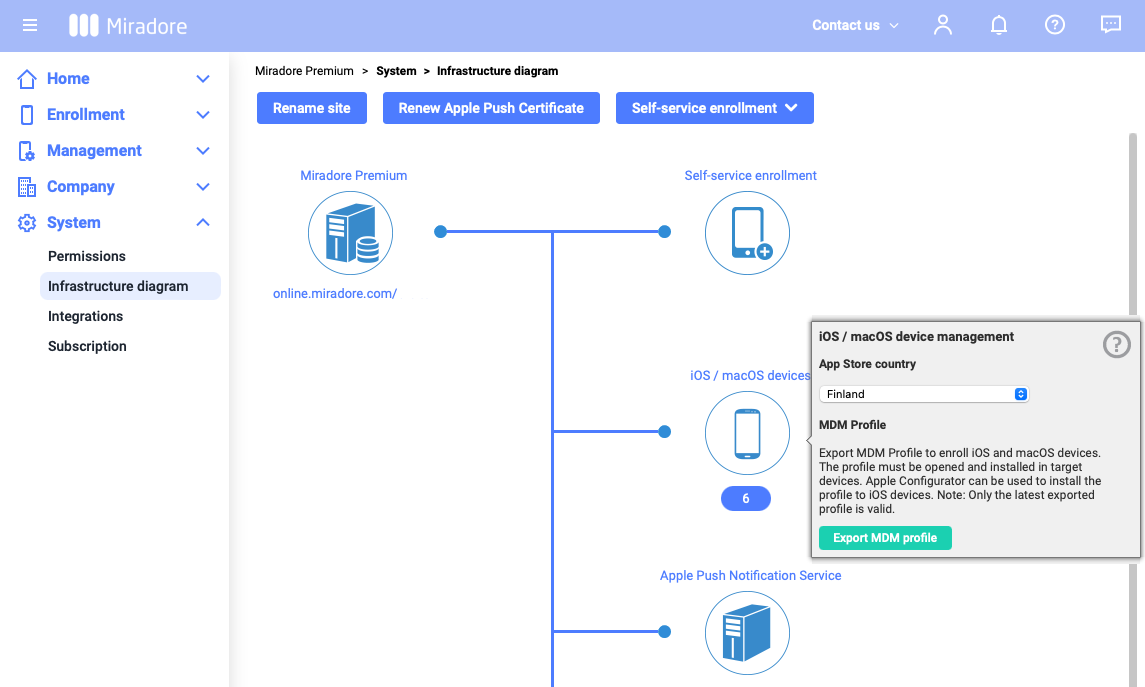Click Export MDM profile button
Image resolution: width=1145 pixels, height=687 pixels.
[x=885, y=538]
